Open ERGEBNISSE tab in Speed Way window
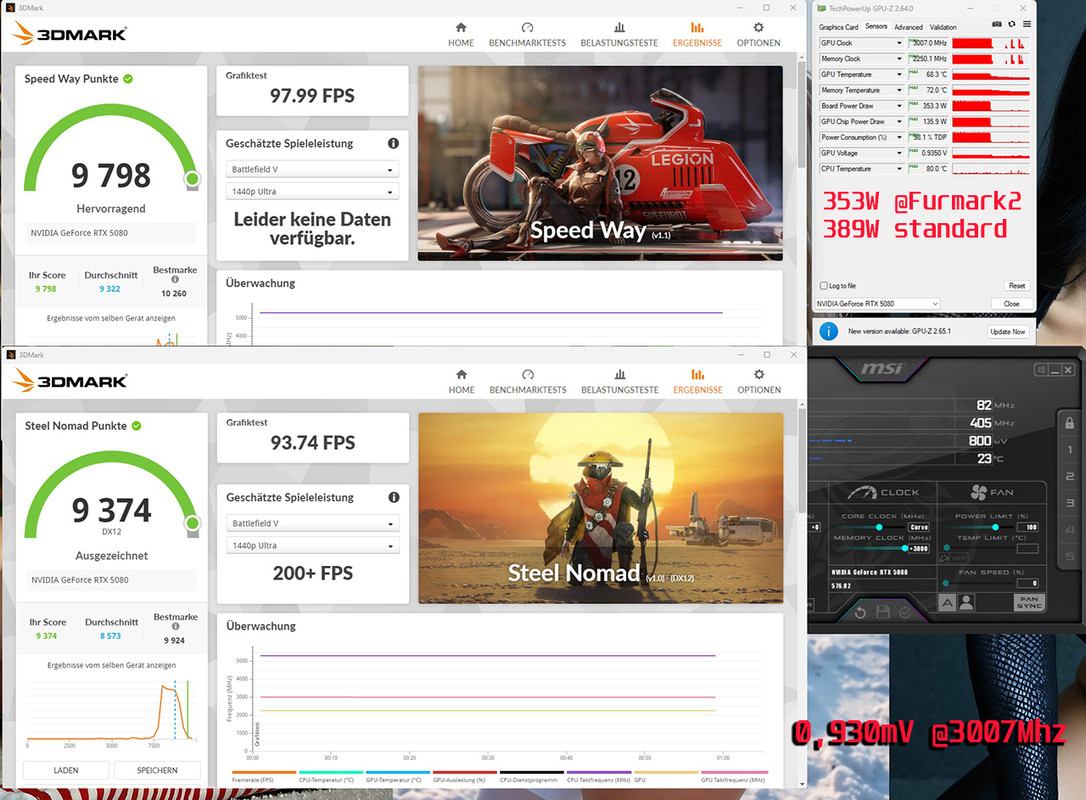The height and width of the screenshot is (800, 1086). (697, 35)
